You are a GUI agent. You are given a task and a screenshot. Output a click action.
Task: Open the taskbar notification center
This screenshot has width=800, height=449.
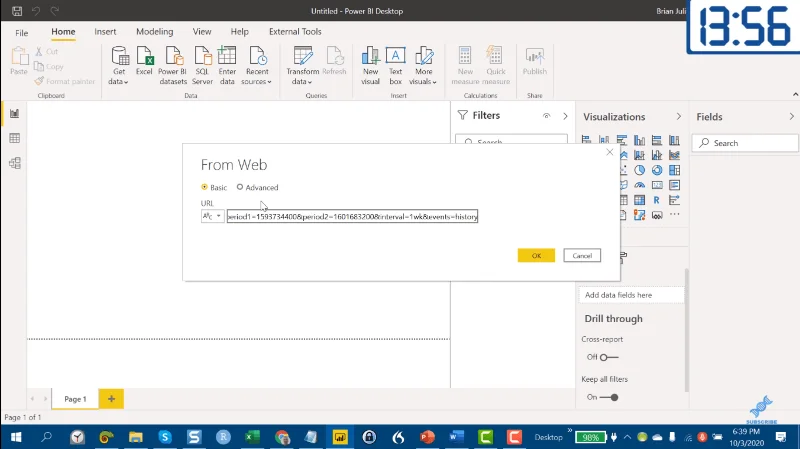[781, 437]
